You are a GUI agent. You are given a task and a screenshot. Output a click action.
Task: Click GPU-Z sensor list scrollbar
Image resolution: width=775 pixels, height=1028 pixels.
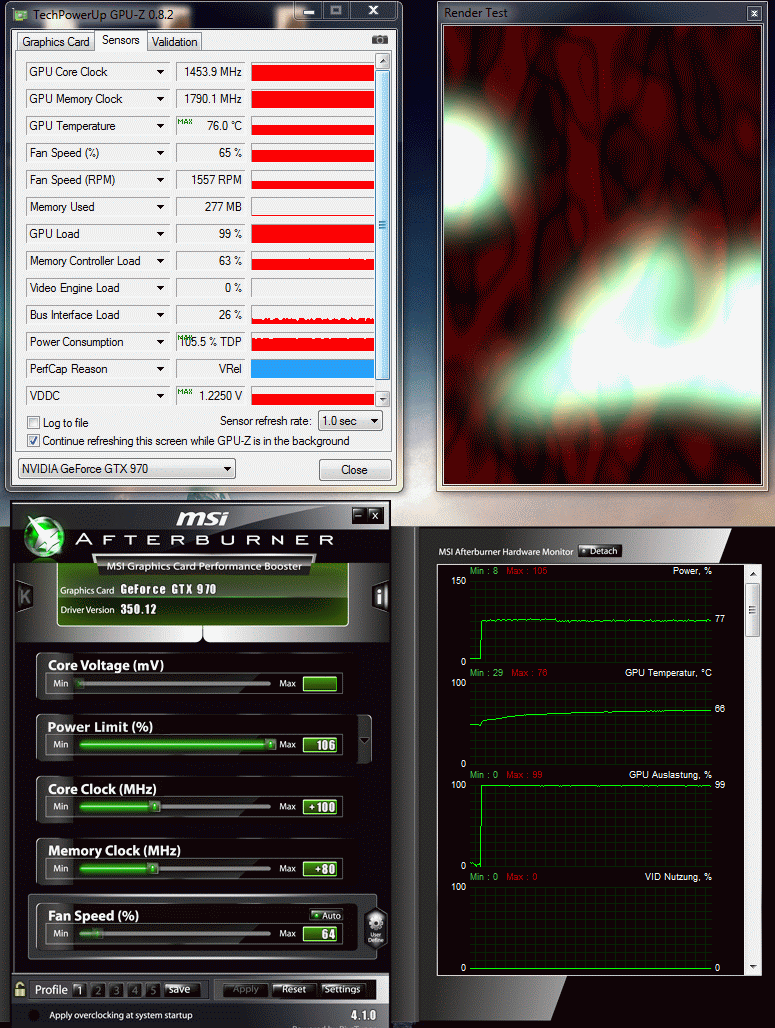coord(383,225)
